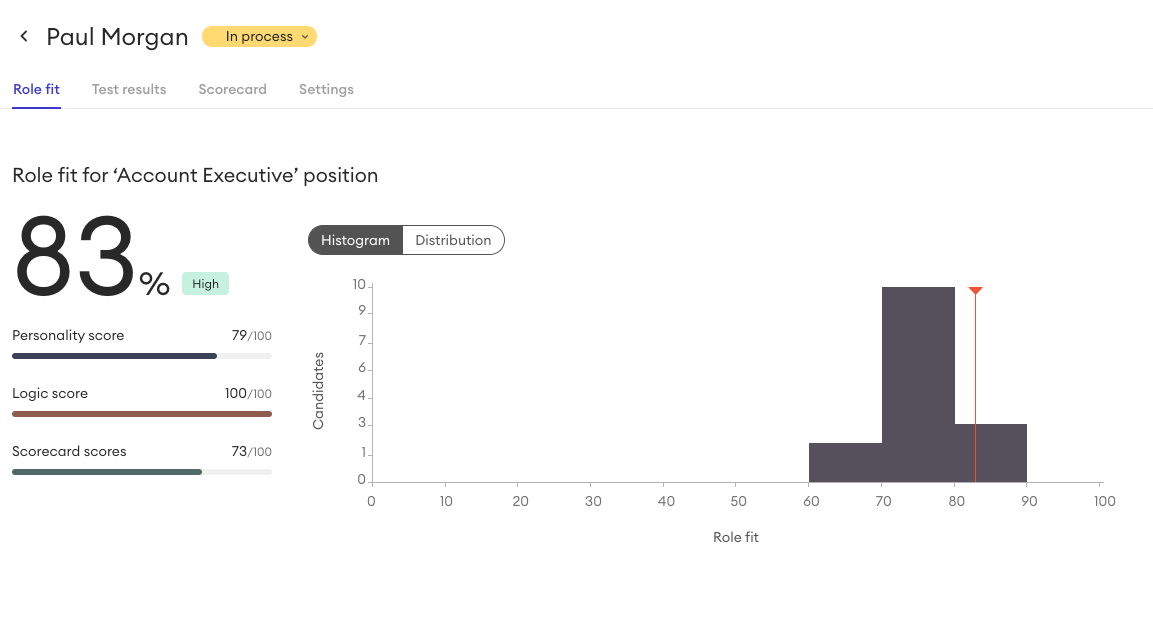Click the green High badge
1153x629 pixels.
[x=205, y=284]
